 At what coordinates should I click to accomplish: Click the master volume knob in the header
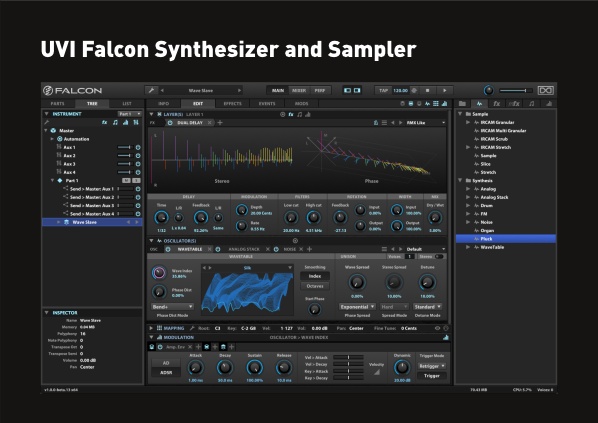[x=489, y=90]
